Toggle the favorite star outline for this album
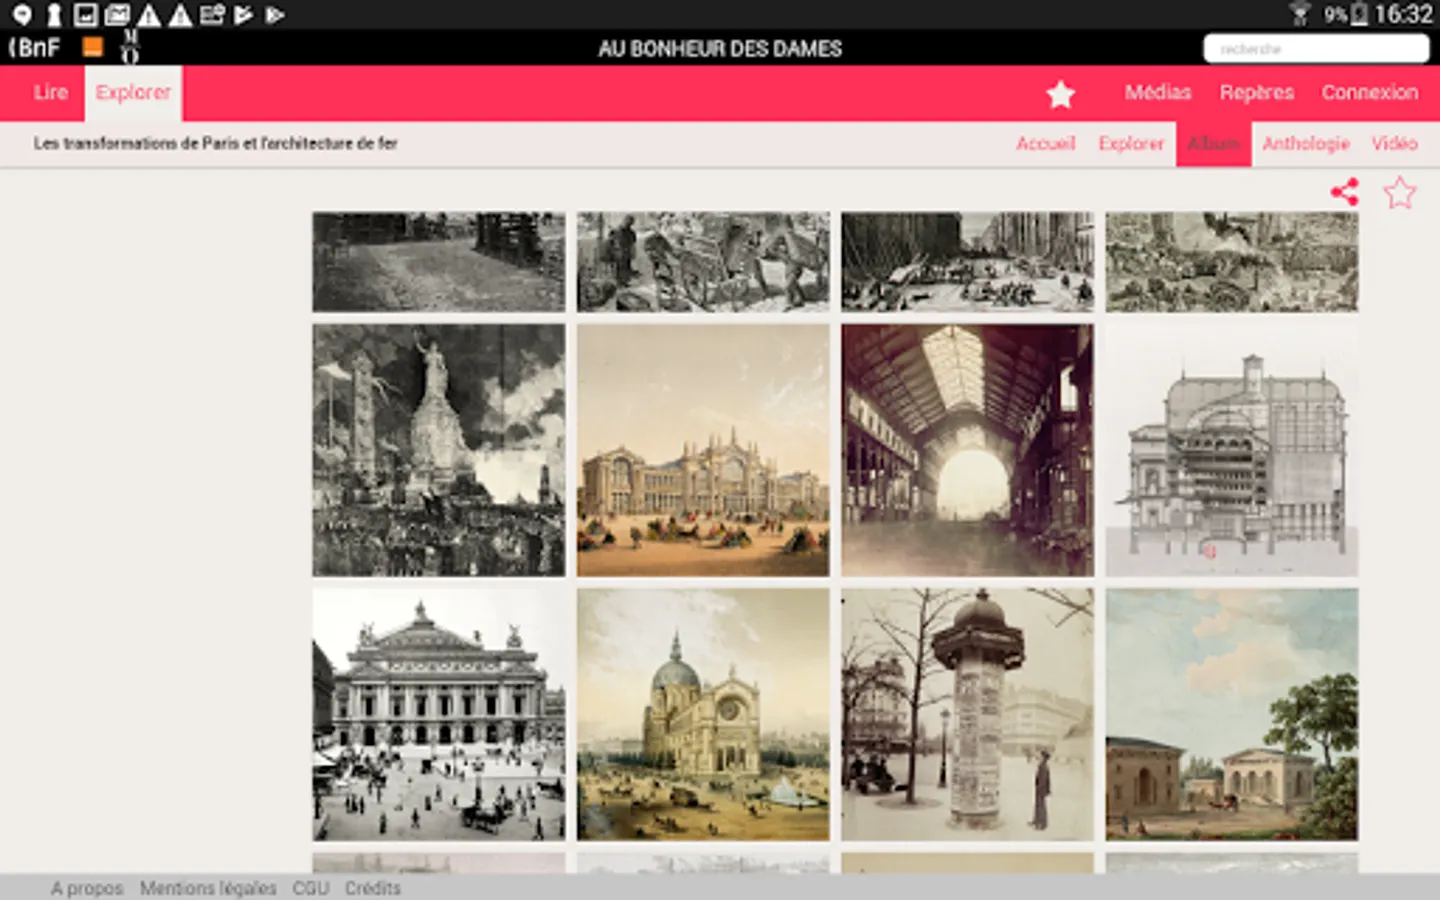This screenshot has width=1440, height=900. 1400,192
